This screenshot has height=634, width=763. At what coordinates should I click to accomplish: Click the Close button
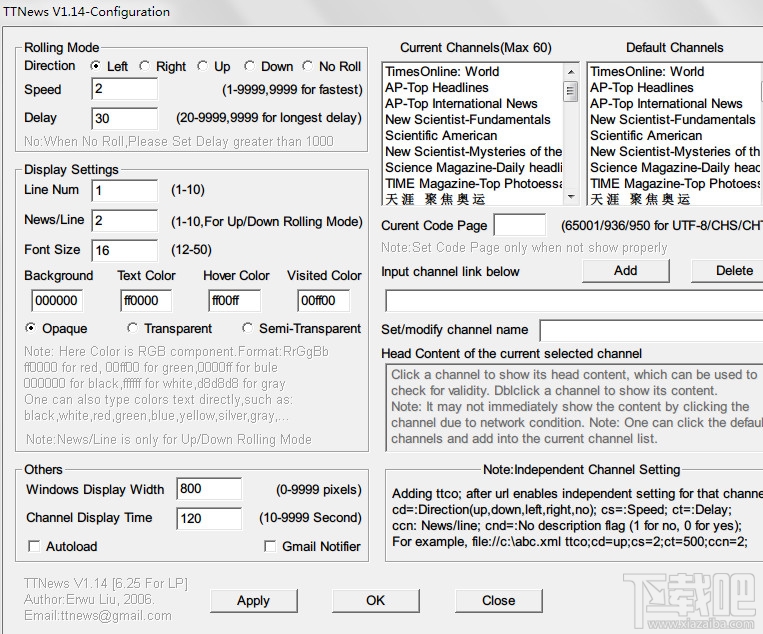(499, 600)
